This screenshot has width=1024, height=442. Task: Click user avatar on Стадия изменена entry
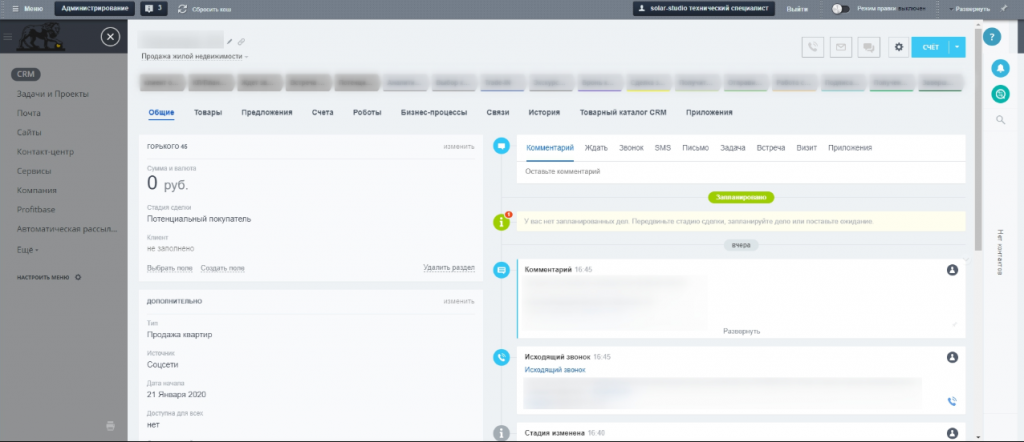pyautogui.click(x=952, y=433)
